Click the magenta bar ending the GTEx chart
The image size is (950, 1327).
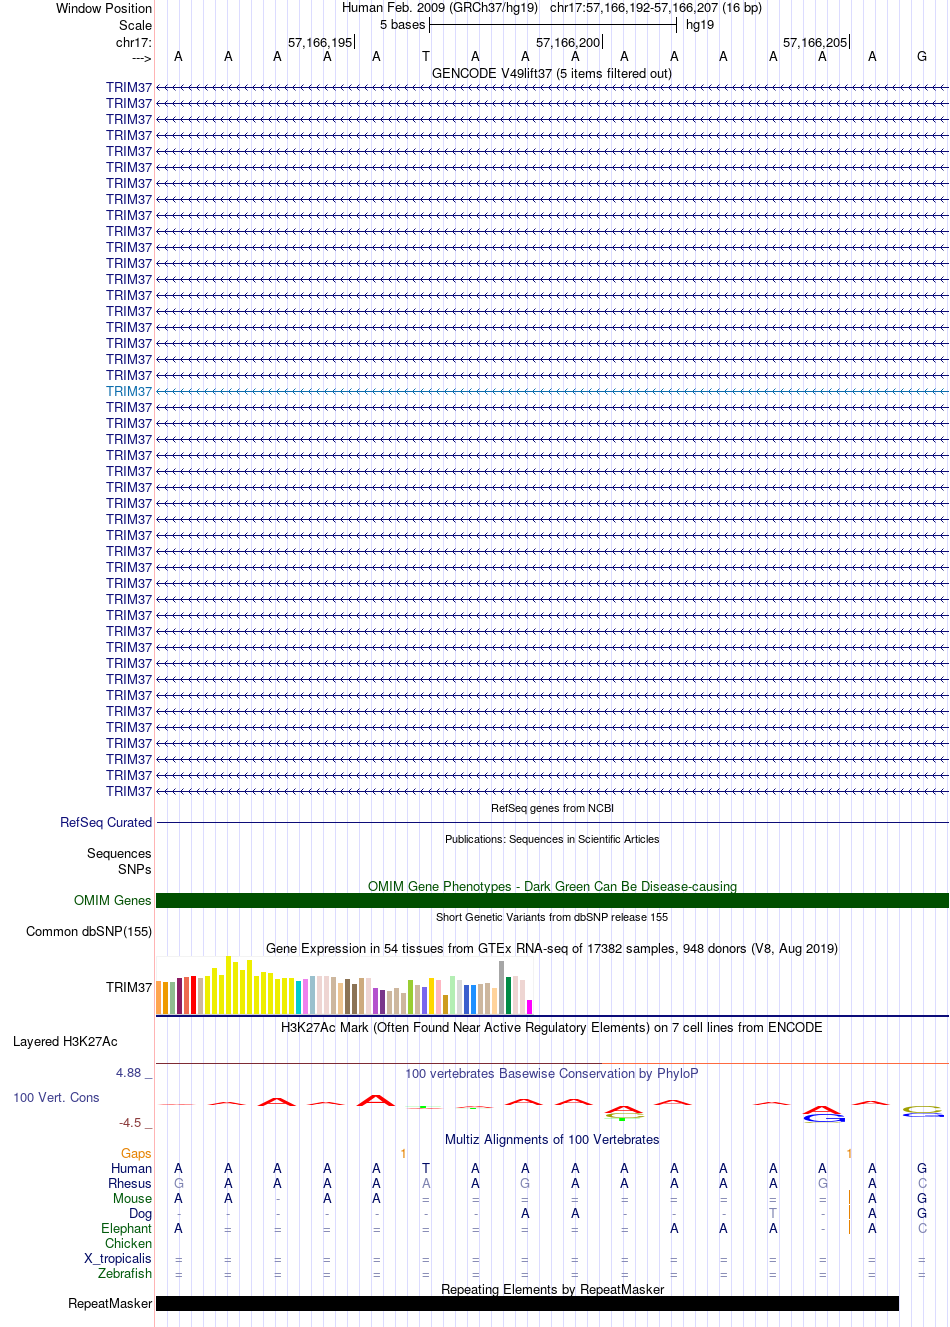[x=530, y=1007]
